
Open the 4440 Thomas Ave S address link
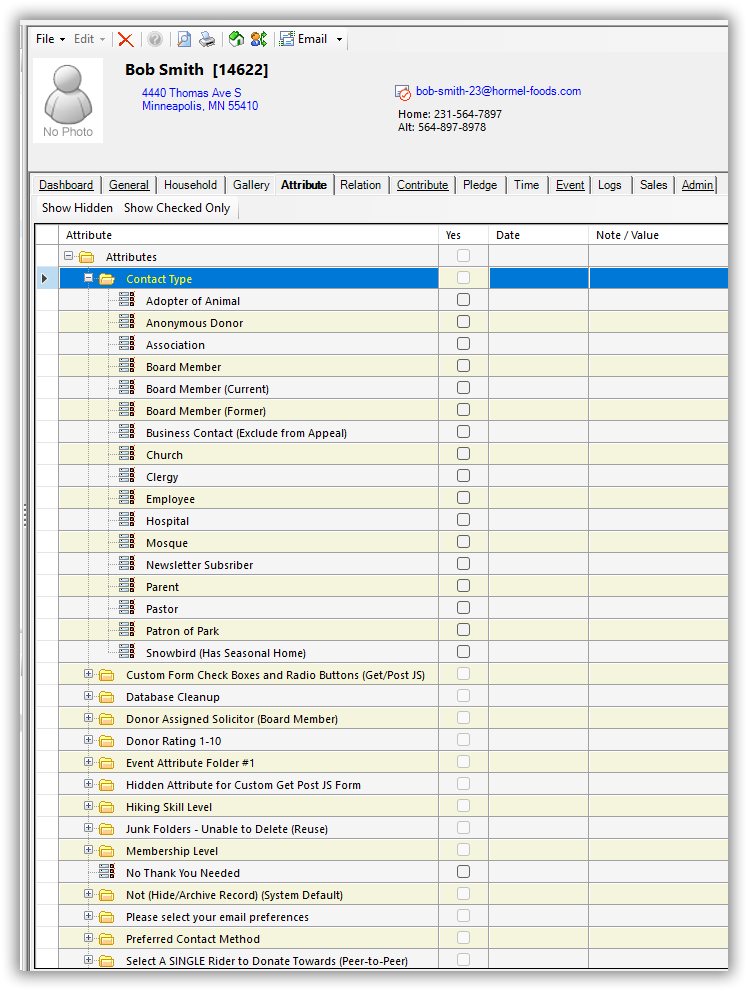[192, 92]
